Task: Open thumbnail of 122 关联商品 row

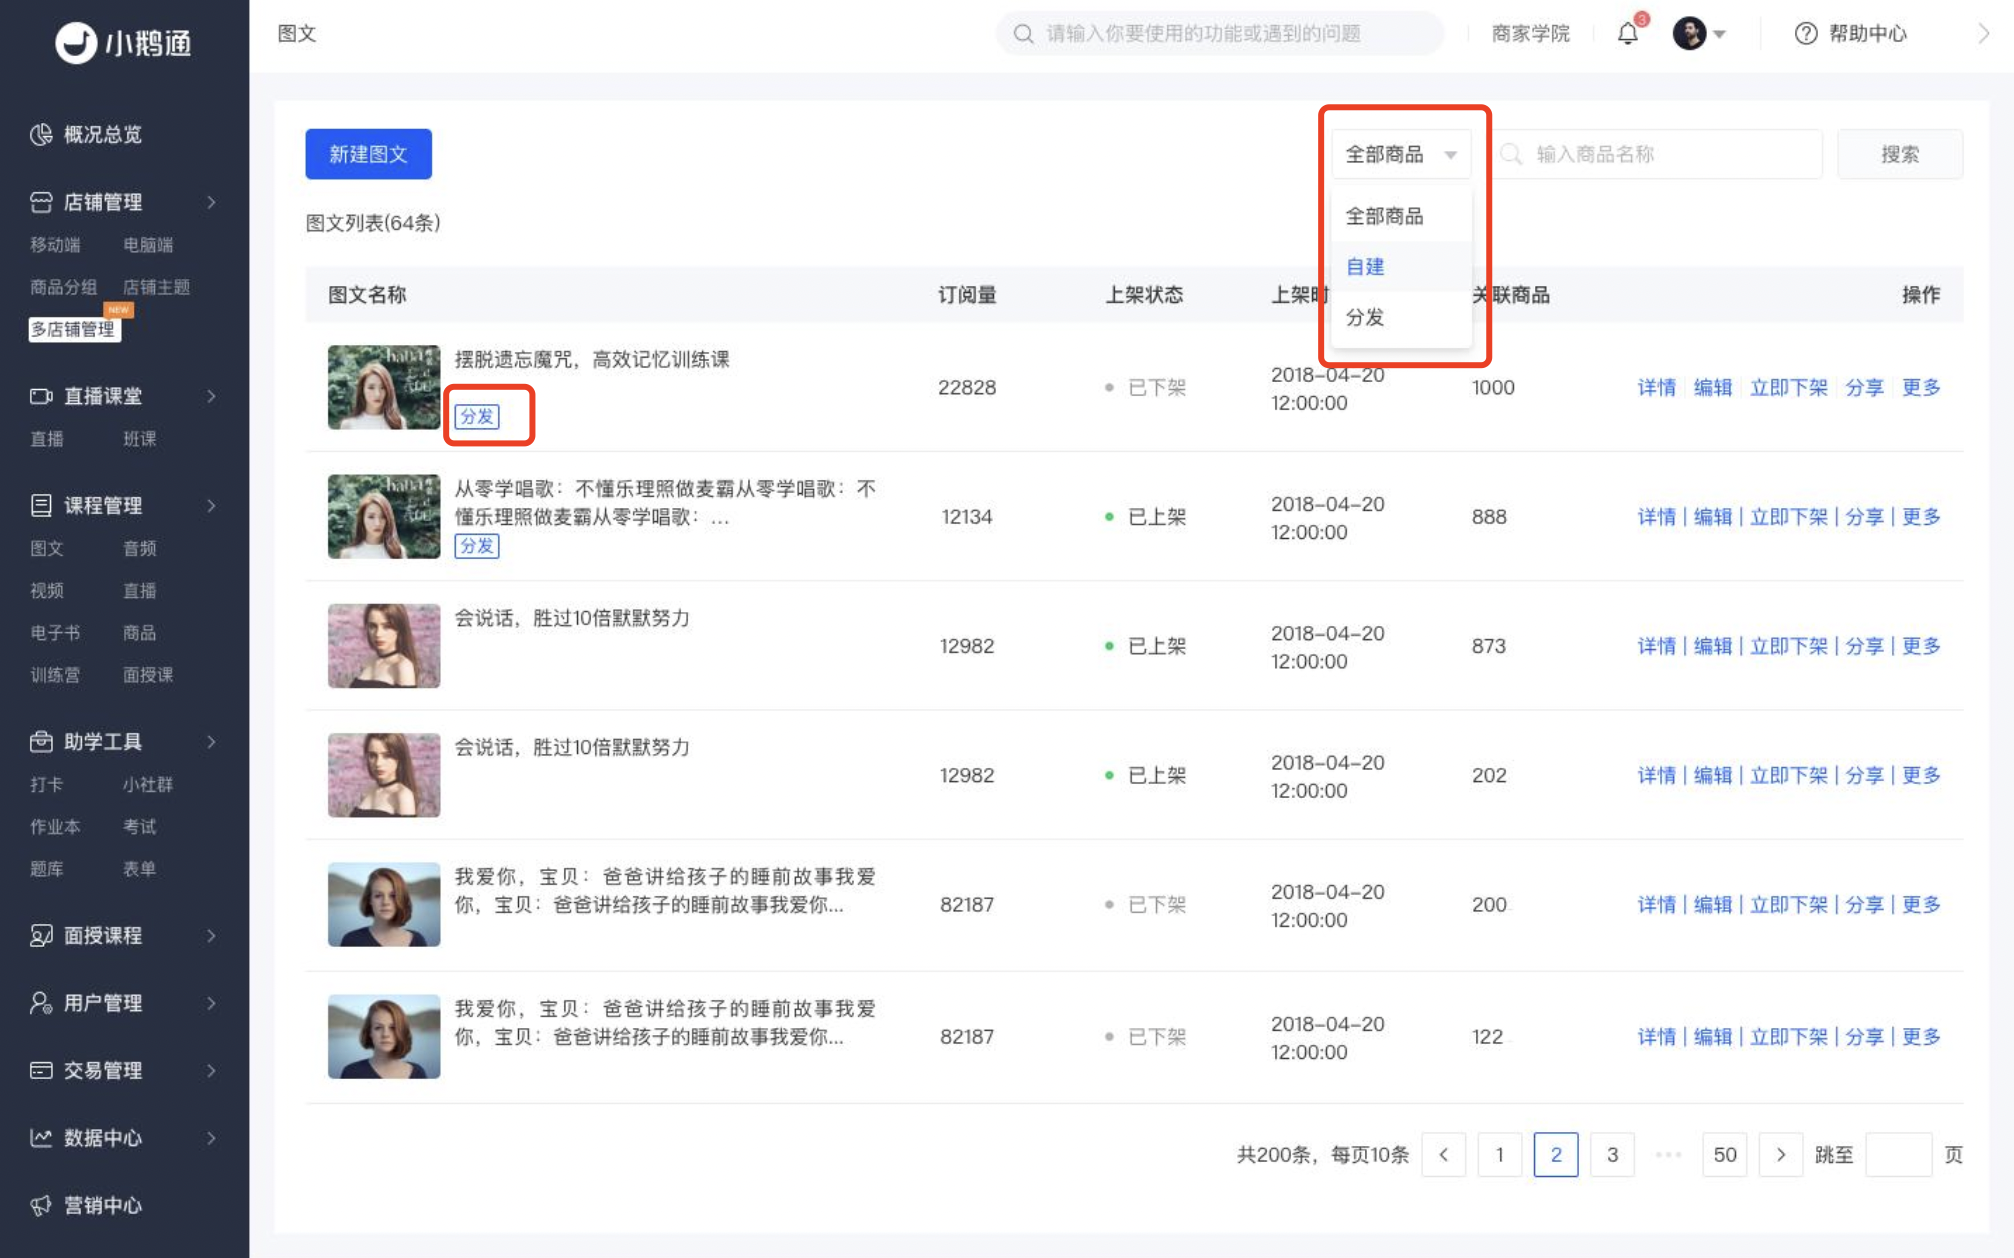Action: (x=384, y=1036)
